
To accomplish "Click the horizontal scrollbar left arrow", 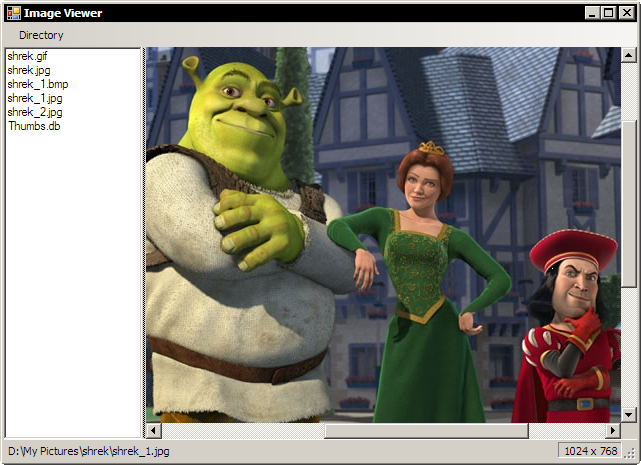I will pos(154,430).
